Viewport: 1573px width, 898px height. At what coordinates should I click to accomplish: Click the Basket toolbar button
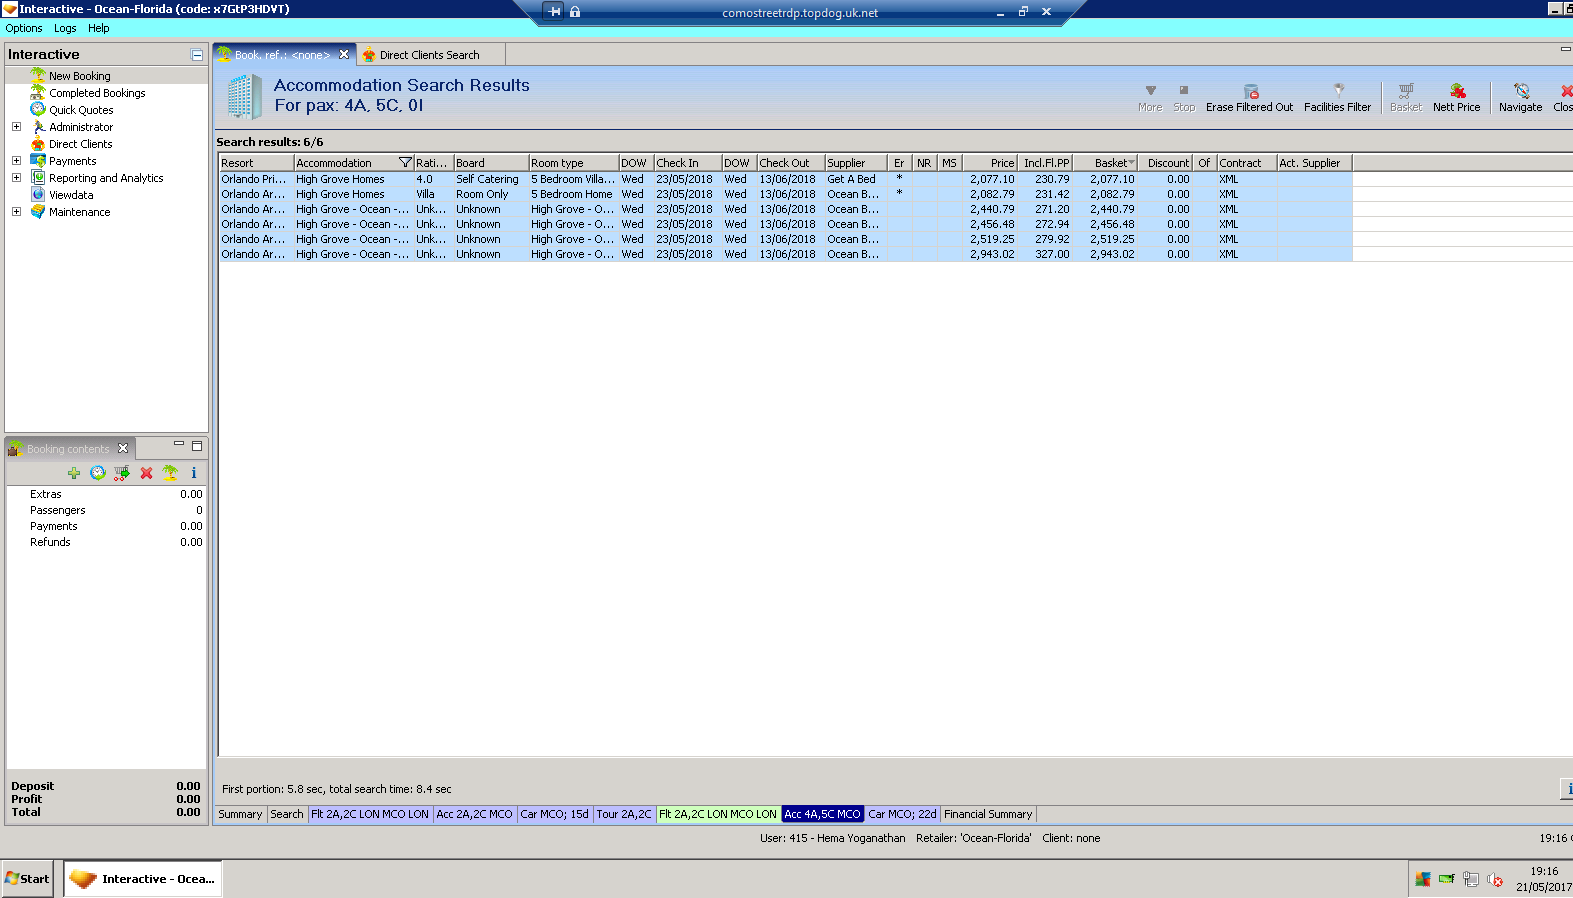click(1406, 97)
